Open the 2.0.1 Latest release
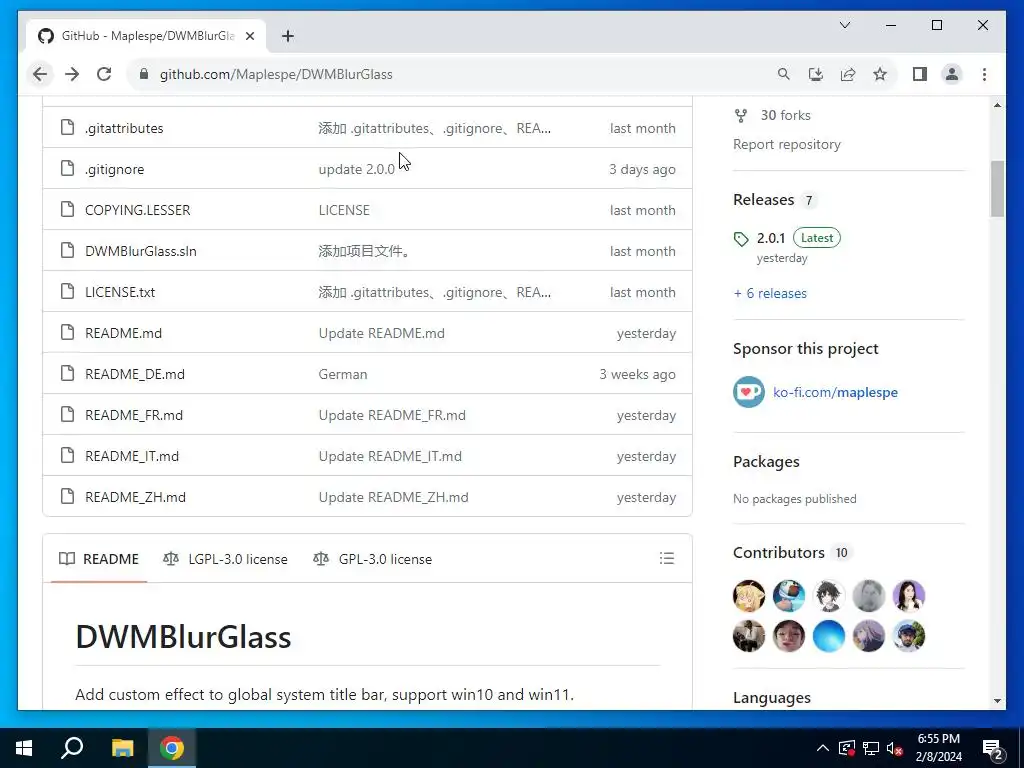This screenshot has width=1024, height=768. (787, 239)
